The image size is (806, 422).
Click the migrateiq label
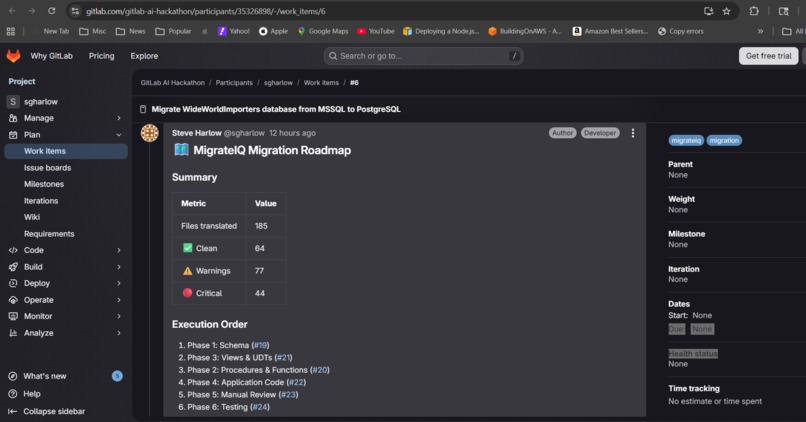tap(686, 140)
